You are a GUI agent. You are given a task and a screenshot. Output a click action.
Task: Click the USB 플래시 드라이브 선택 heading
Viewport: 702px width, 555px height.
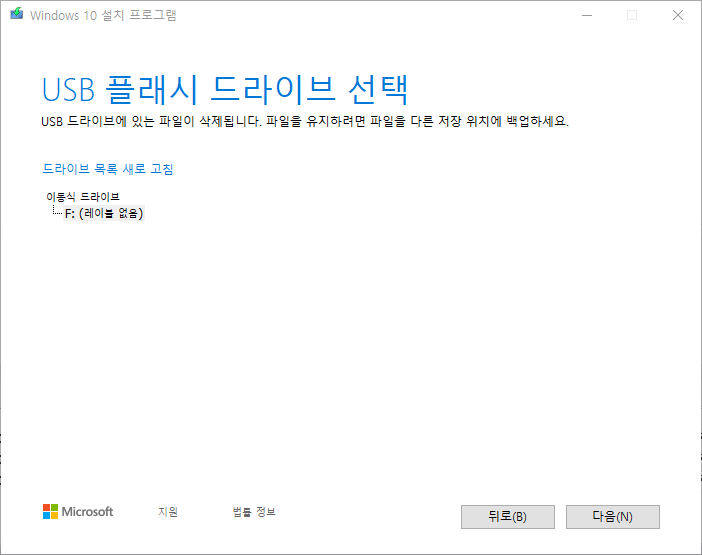pos(225,90)
